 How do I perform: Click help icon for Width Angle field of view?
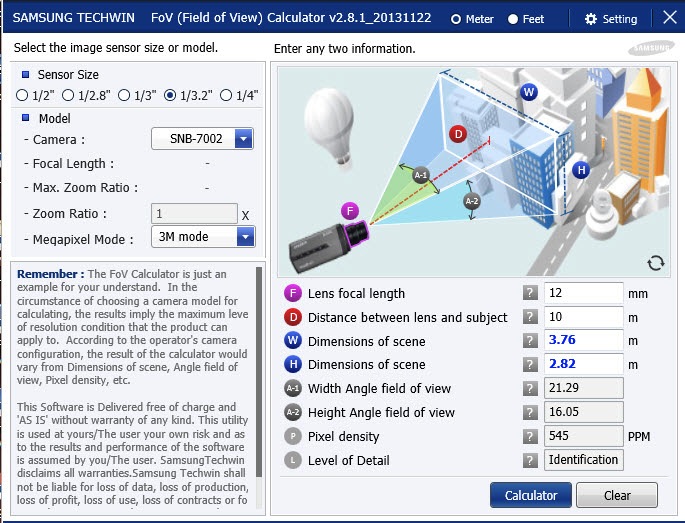tap(530, 388)
